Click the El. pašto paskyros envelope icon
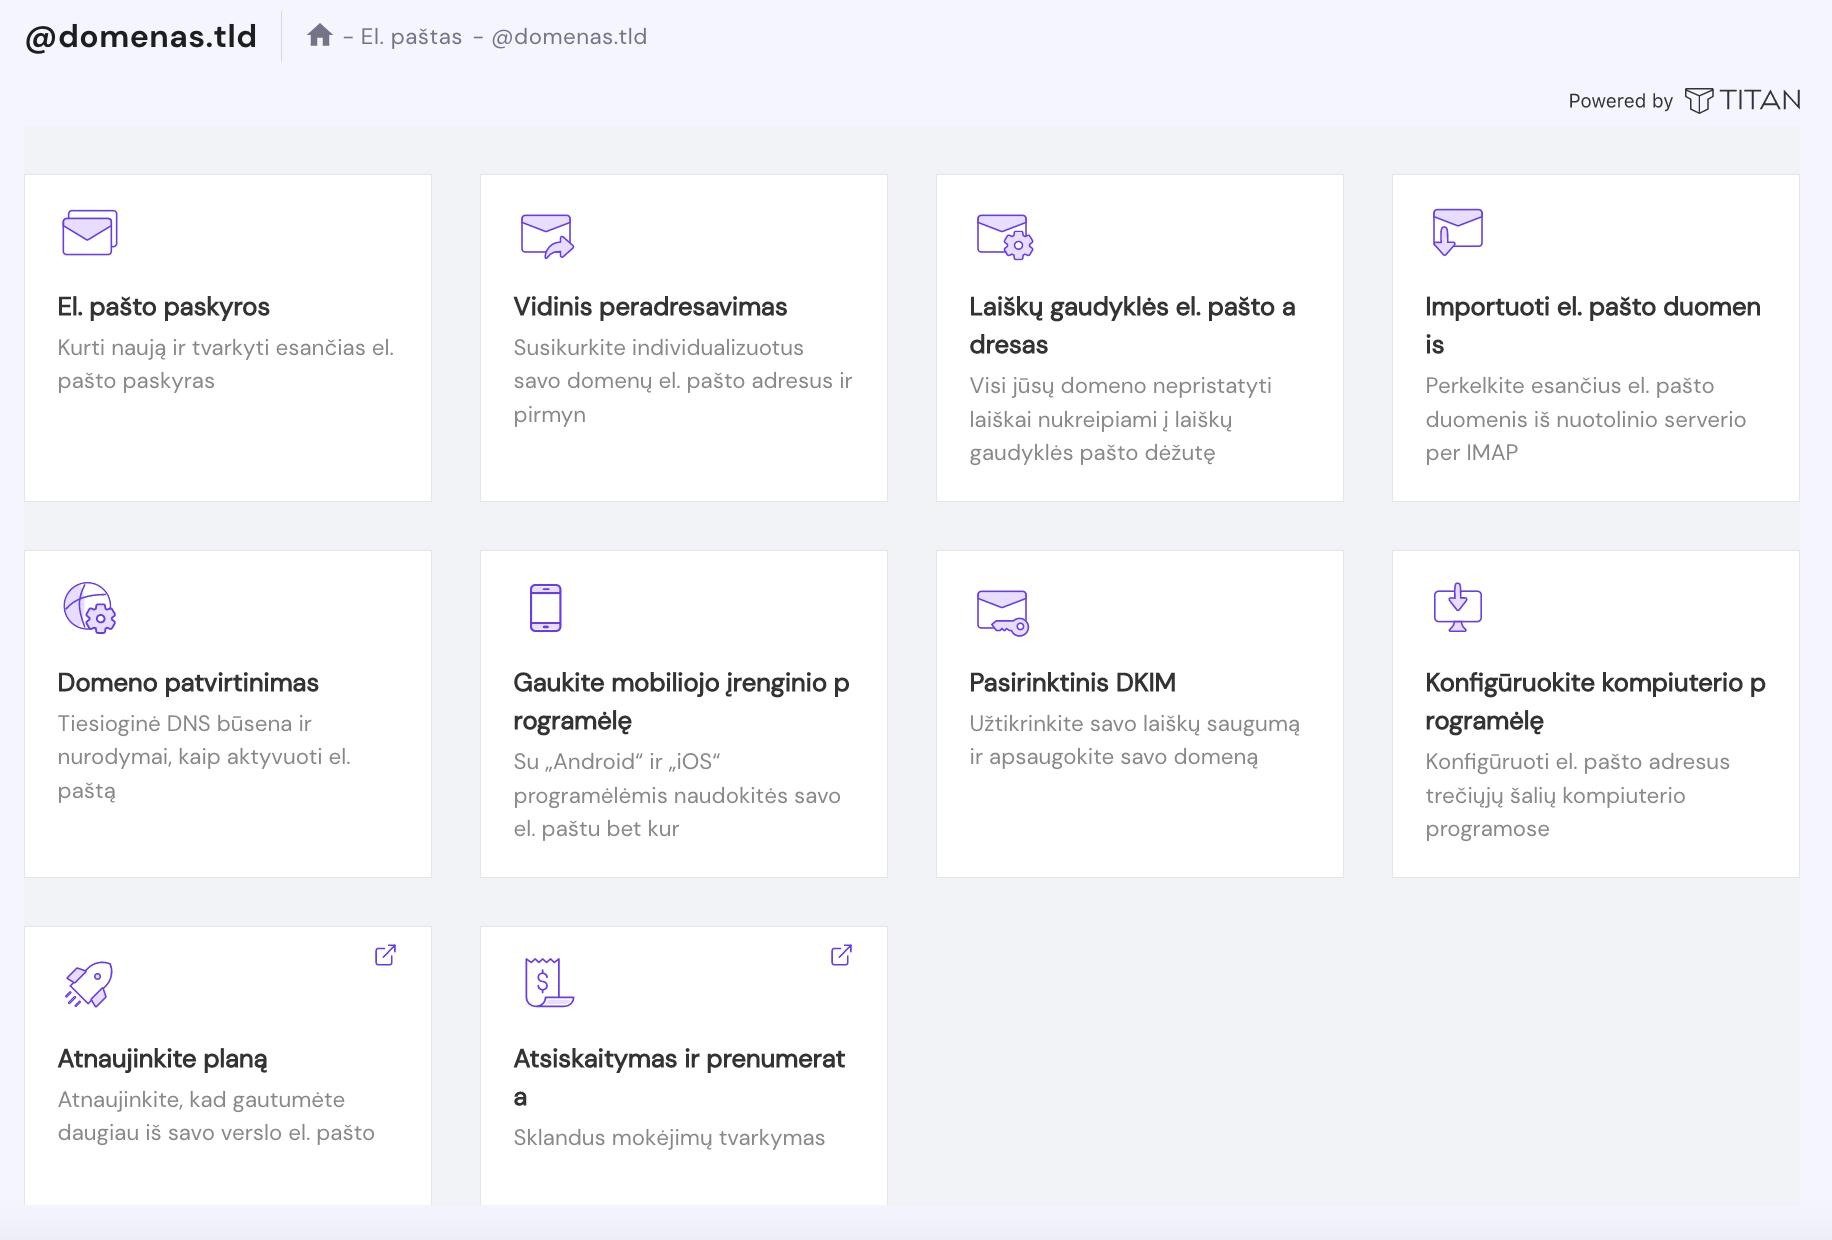The width and height of the screenshot is (1832, 1240). (89, 233)
